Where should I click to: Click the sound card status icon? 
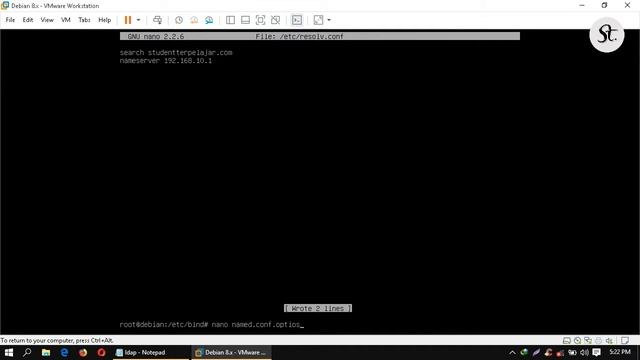click(x=609, y=340)
